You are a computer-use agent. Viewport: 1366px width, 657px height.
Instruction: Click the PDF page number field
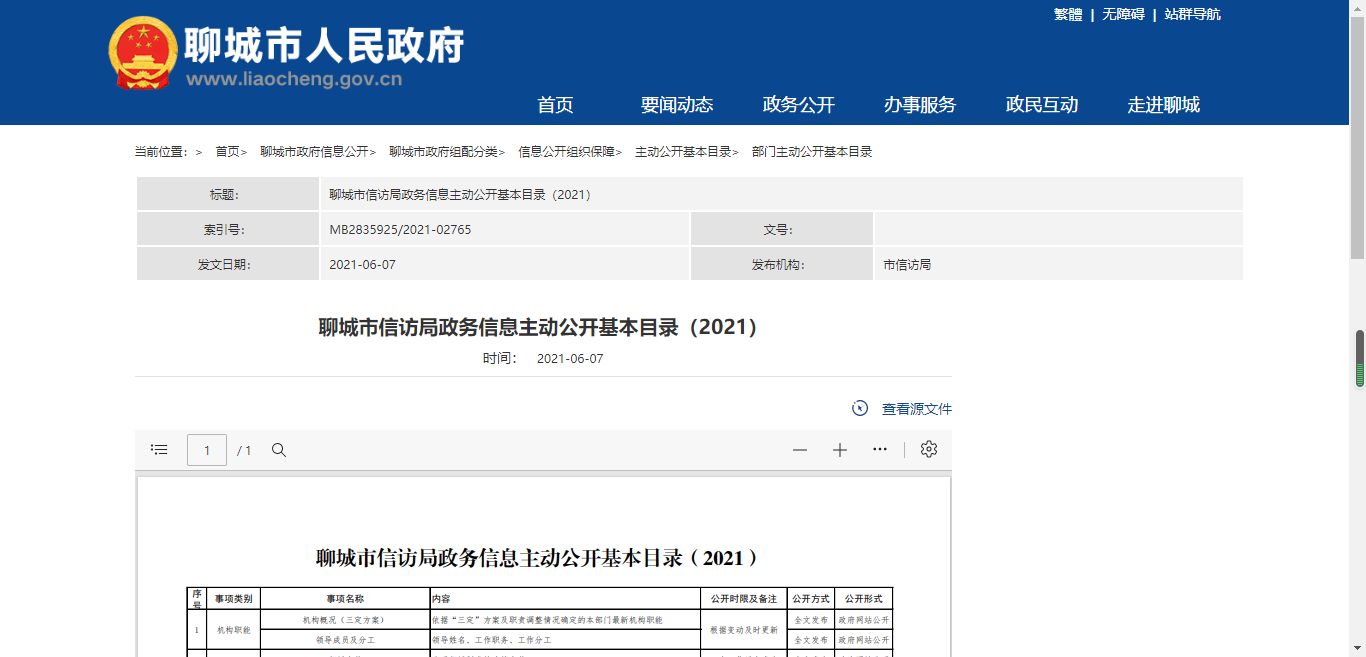pos(207,450)
